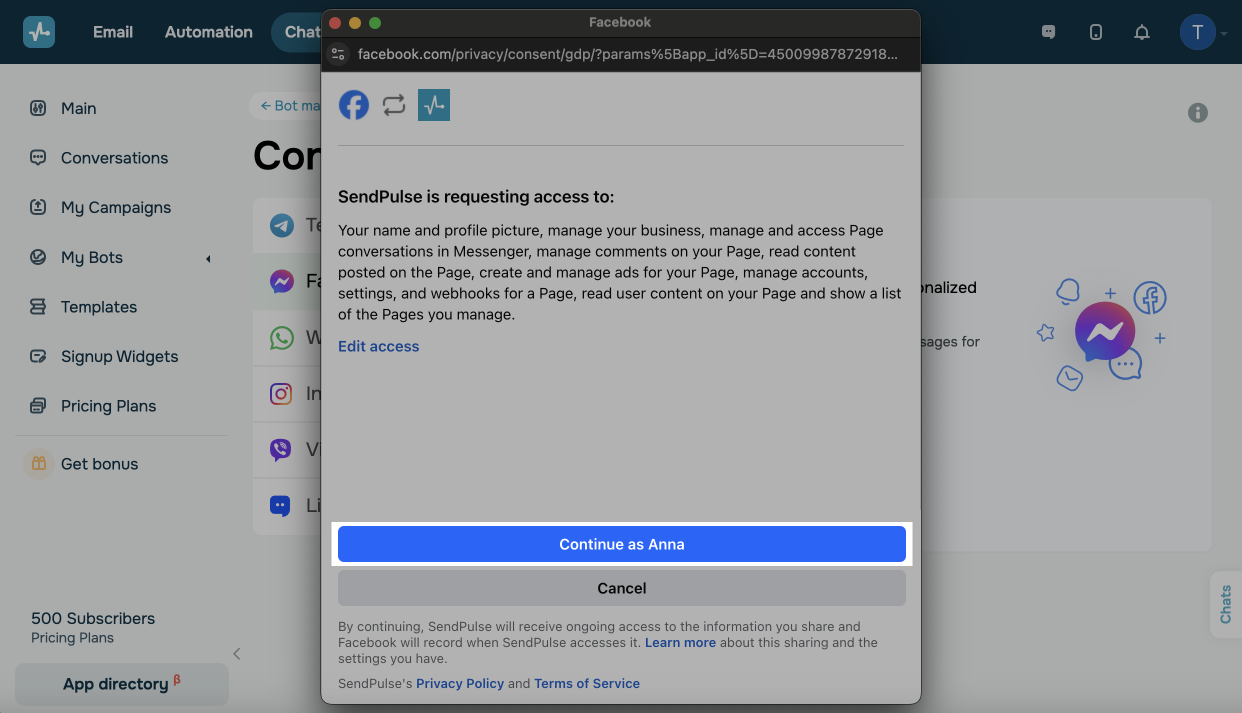Open Signup Widgets in the sidebar
The height and width of the screenshot is (713, 1242).
(x=119, y=357)
